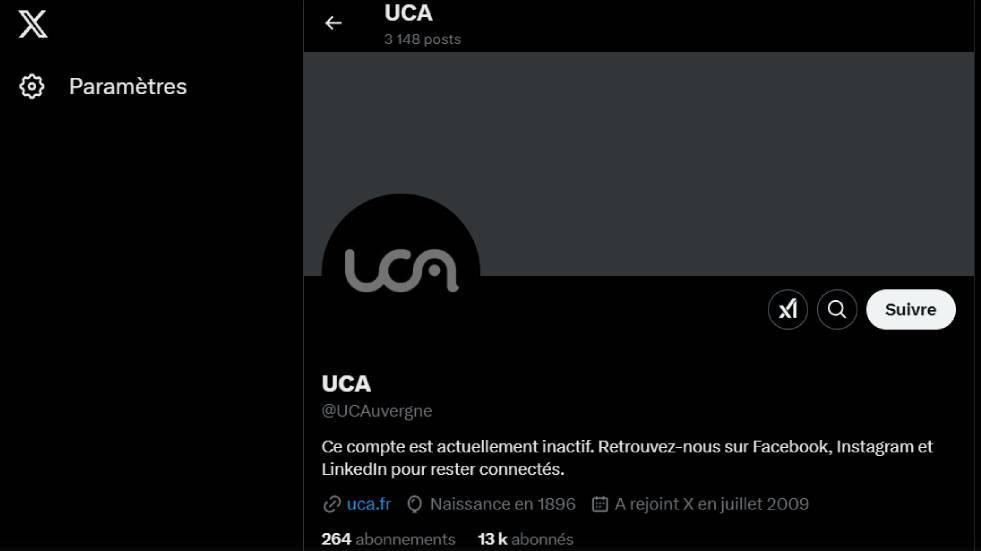Open the uca.fr website link

(x=369, y=504)
